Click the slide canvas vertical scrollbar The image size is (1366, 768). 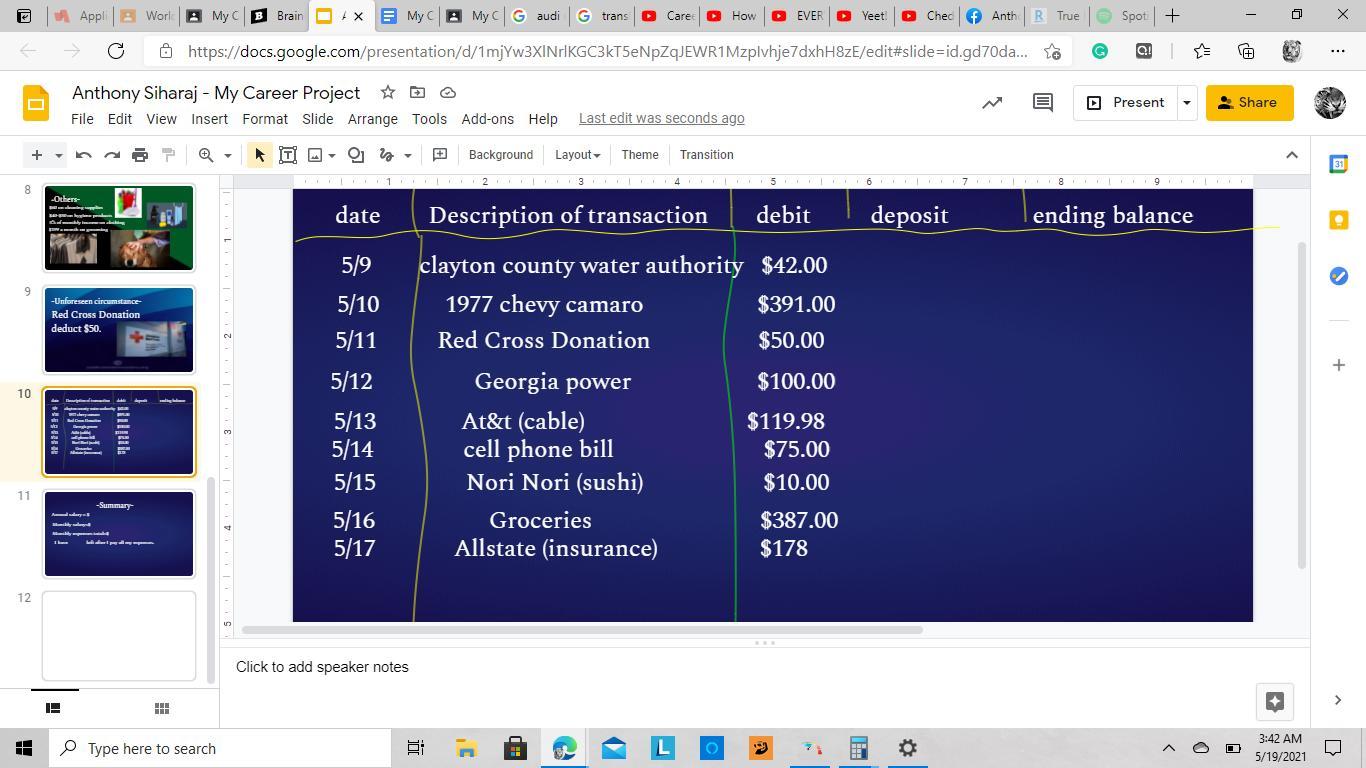click(x=1302, y=405)
